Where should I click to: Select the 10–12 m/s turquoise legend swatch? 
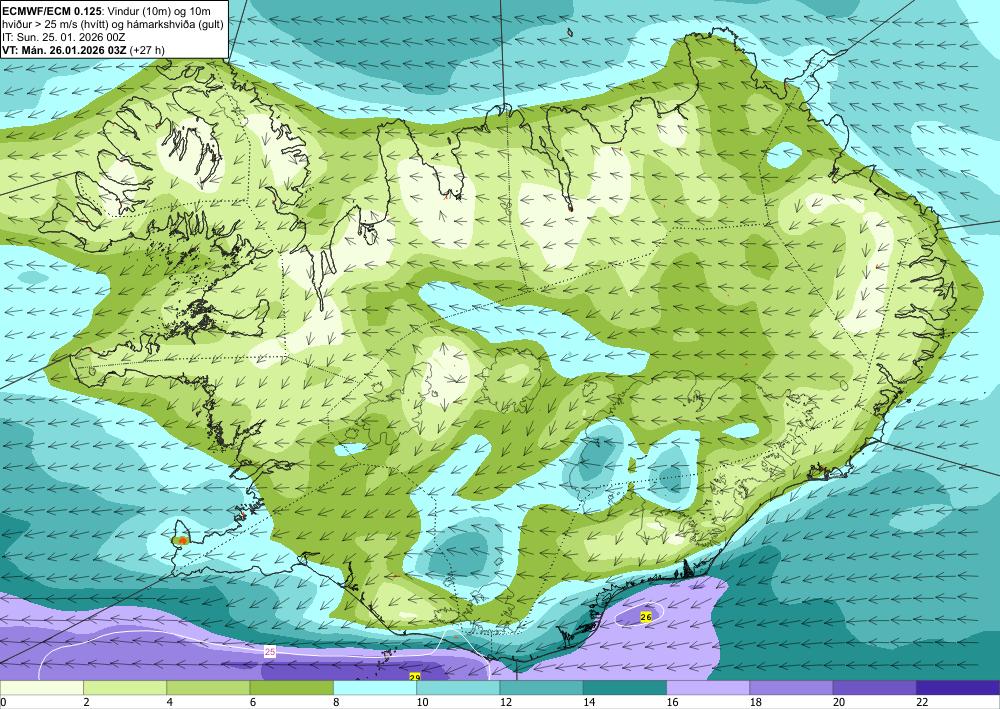tap(458, 688)
